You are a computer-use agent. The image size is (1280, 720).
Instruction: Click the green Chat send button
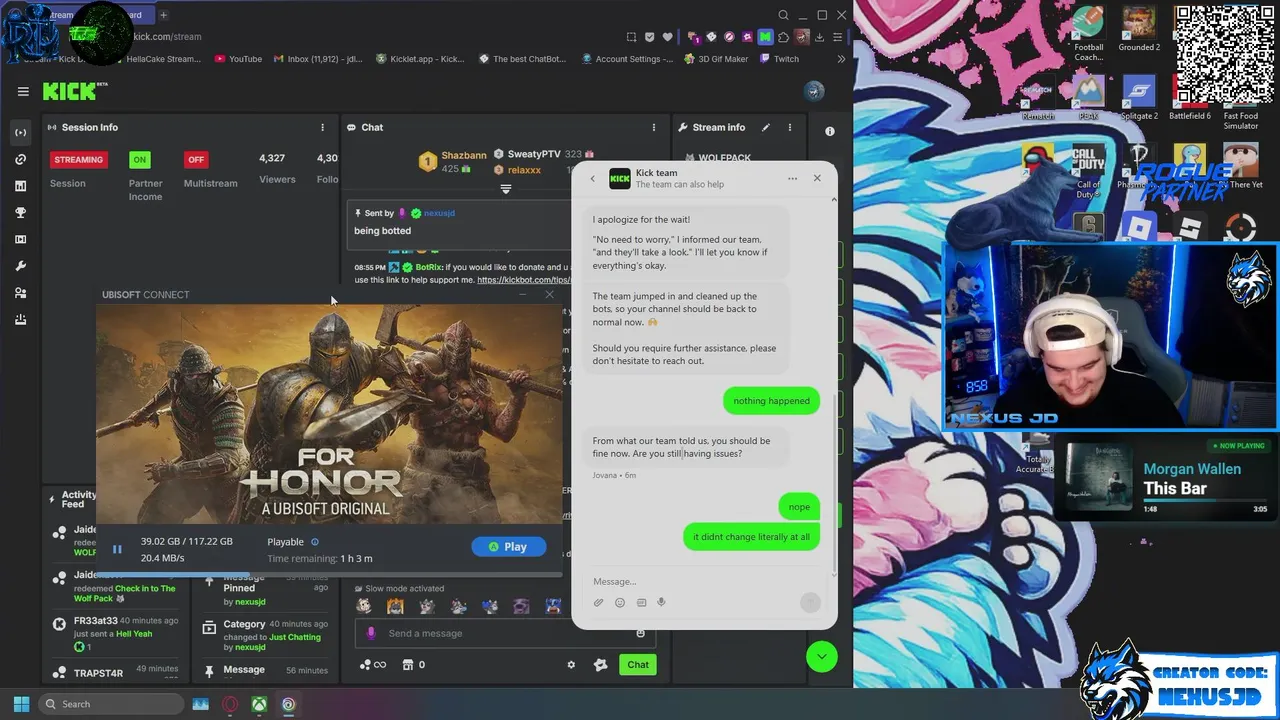638,664
